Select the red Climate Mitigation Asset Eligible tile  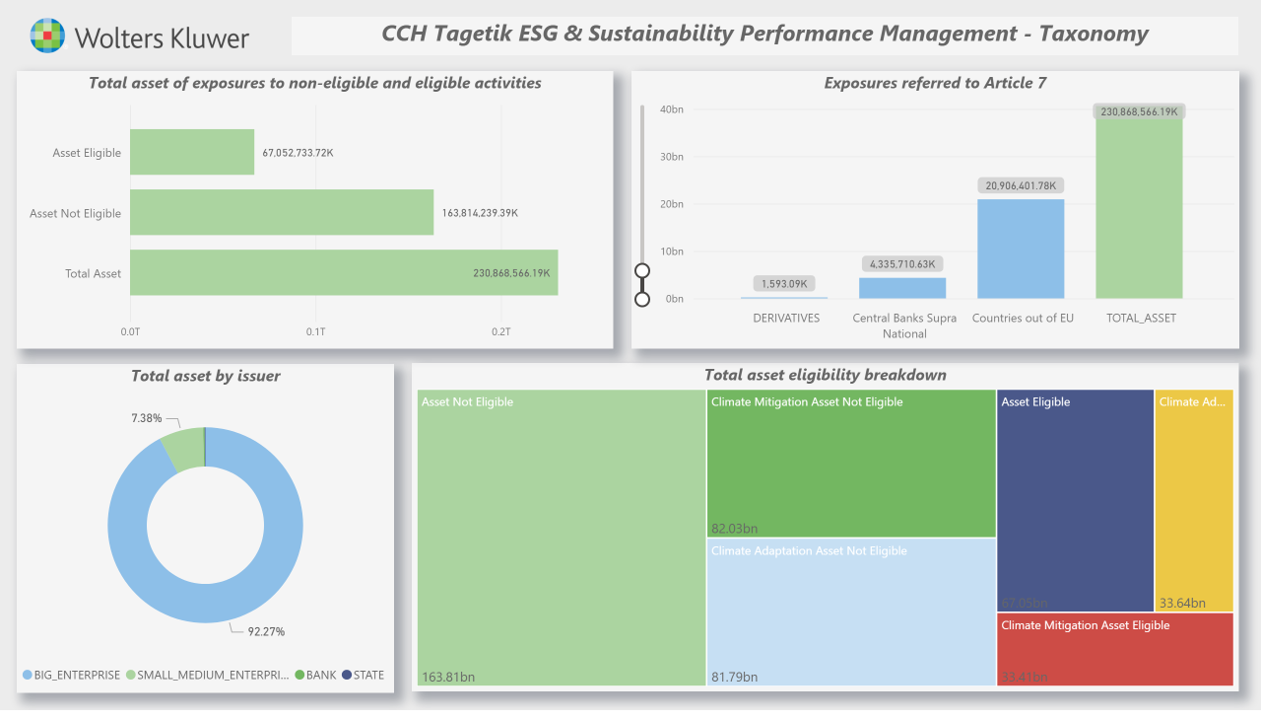point(1114,649)
